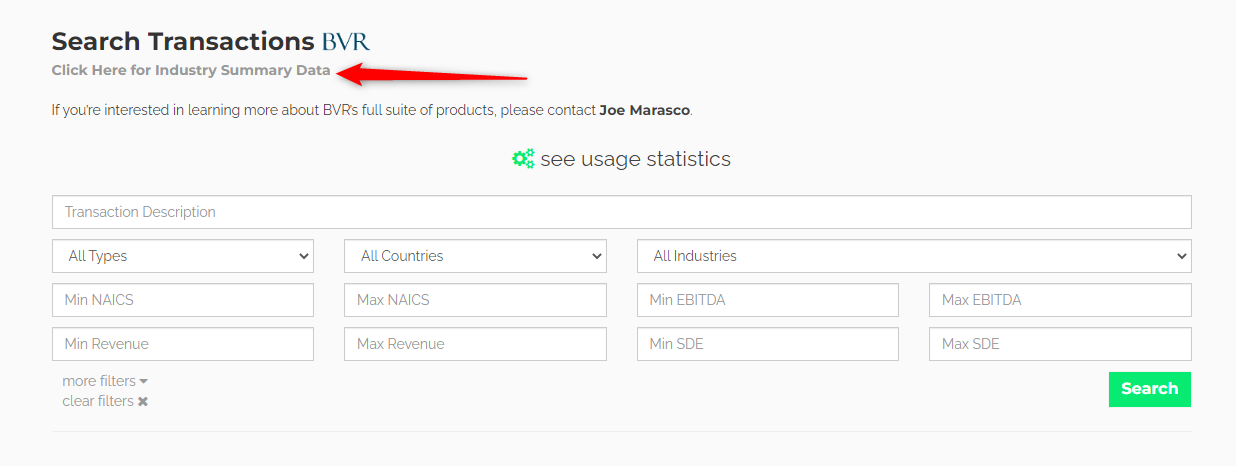
Task: Click the clear filters x icon
Action: (x=143, y=402)
